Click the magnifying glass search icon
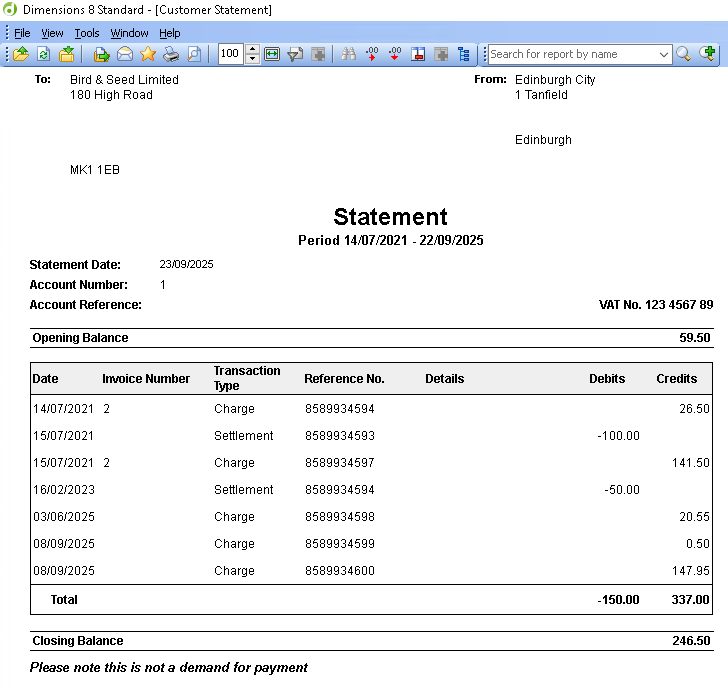This screenshot has width=728, height=691. (684, 54)
